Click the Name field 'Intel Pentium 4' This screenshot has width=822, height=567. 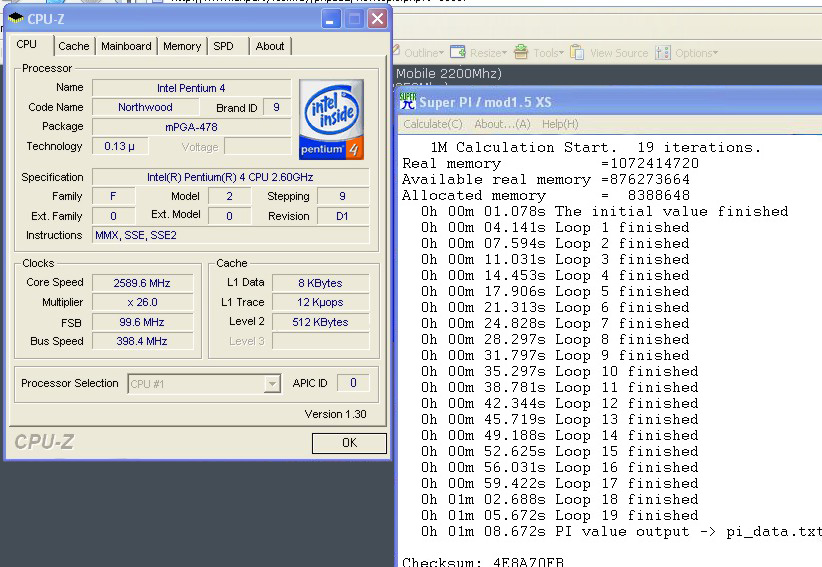pos(191,88)
